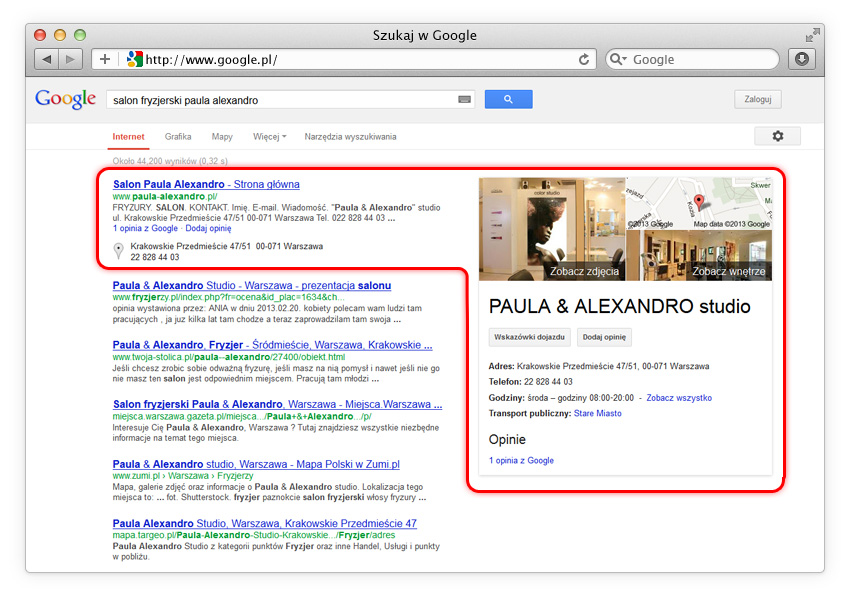Click the www.paula-alexandro.pl green URL

click(165, 196)
